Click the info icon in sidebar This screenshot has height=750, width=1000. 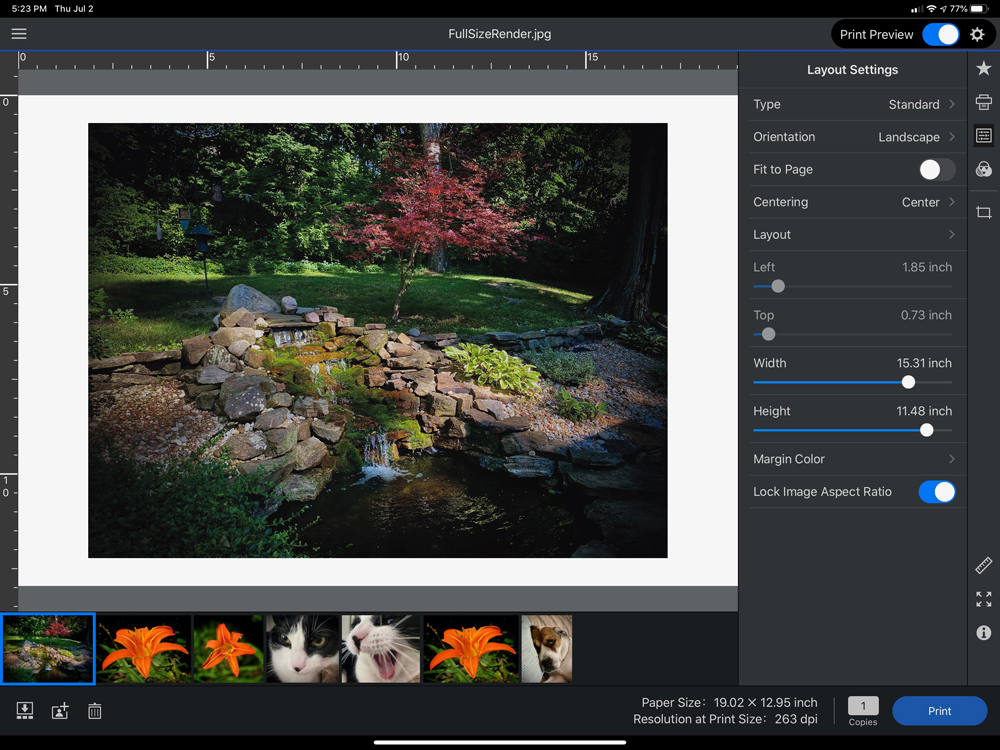(983, 633)
